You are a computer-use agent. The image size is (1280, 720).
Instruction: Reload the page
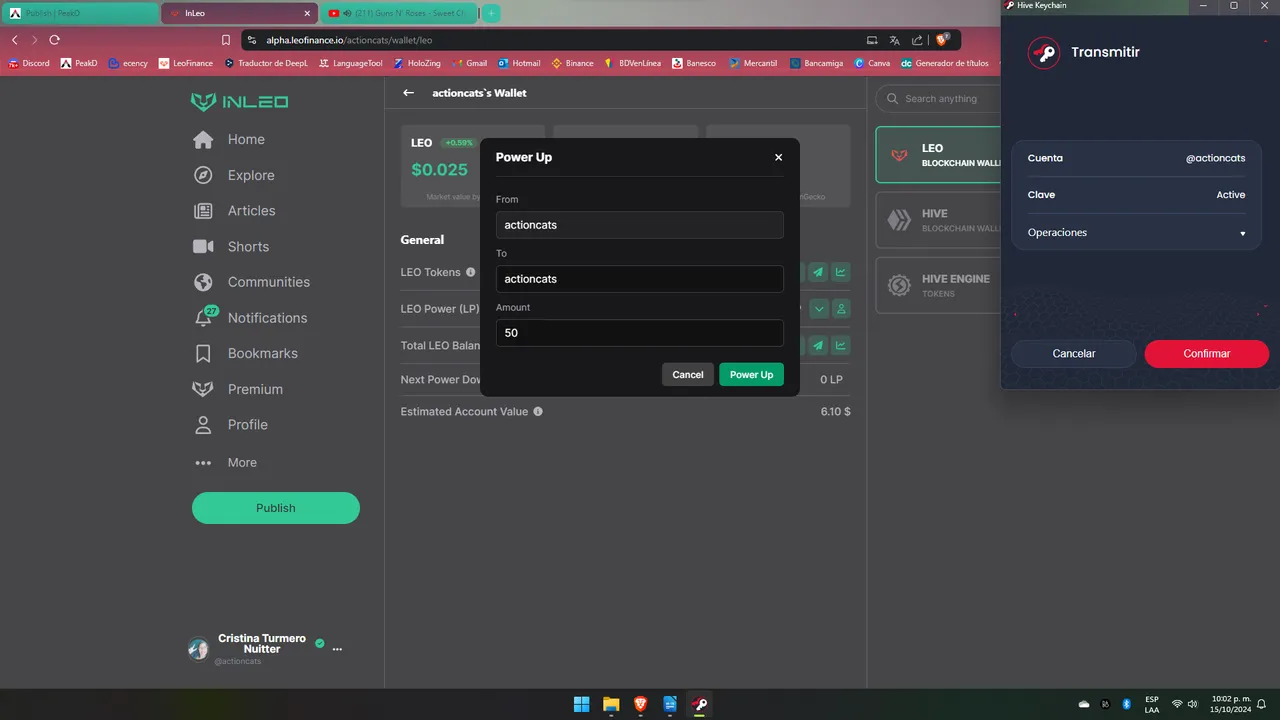(x=54, y=40)
